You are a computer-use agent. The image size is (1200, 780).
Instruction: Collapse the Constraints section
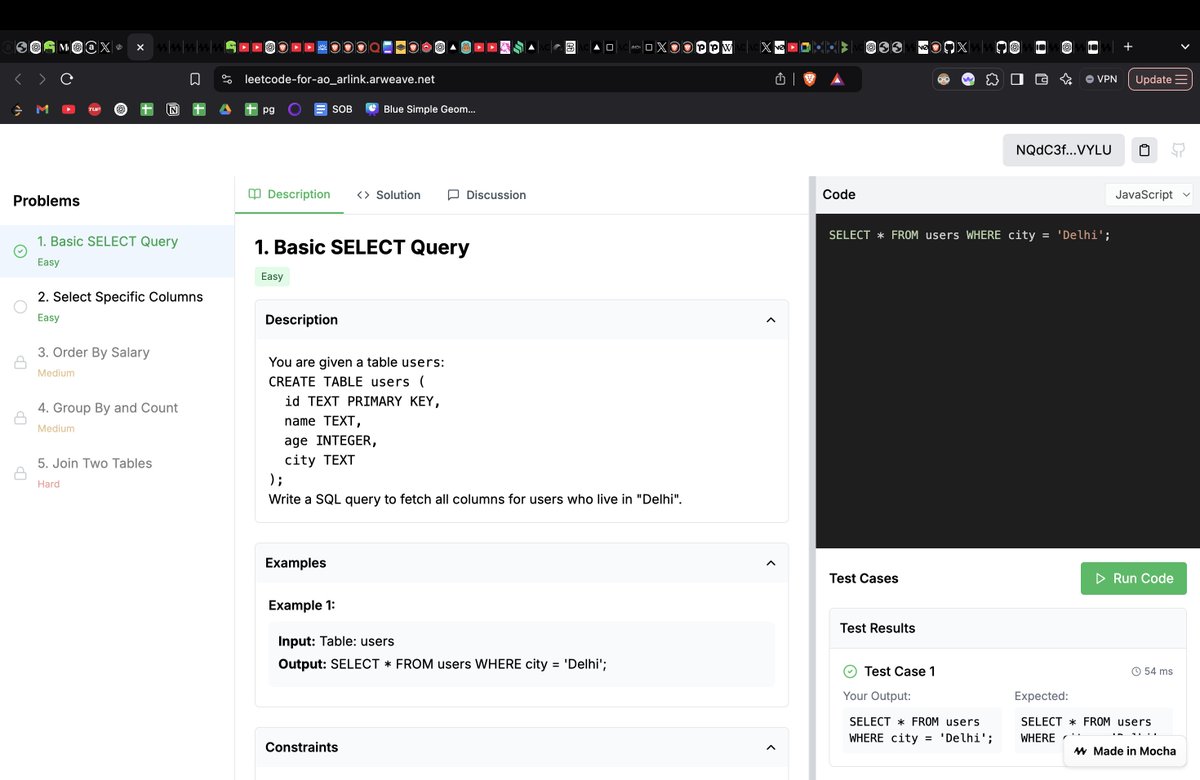(770, 747)
